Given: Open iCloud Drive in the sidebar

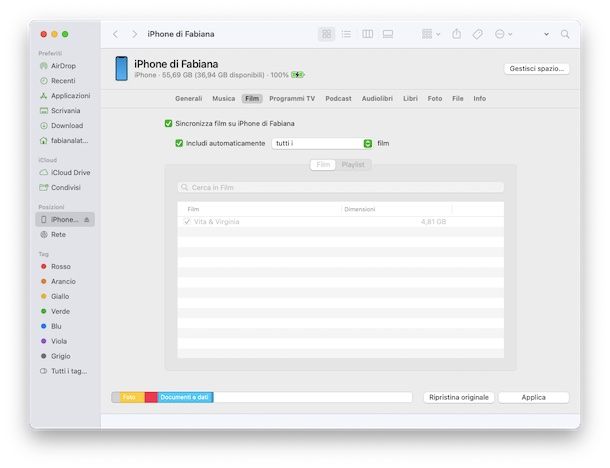Looking at the screenshot, I should 65,172.
